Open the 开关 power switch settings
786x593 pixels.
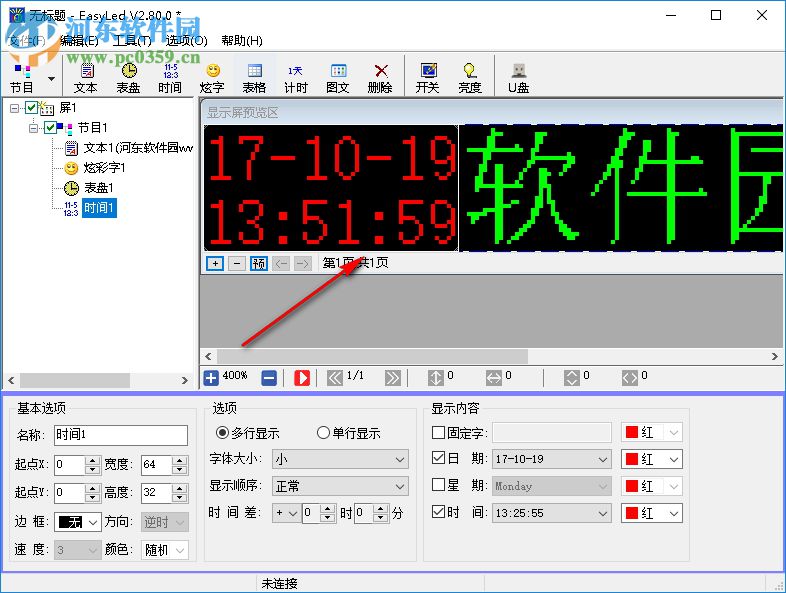pos(428,78)
